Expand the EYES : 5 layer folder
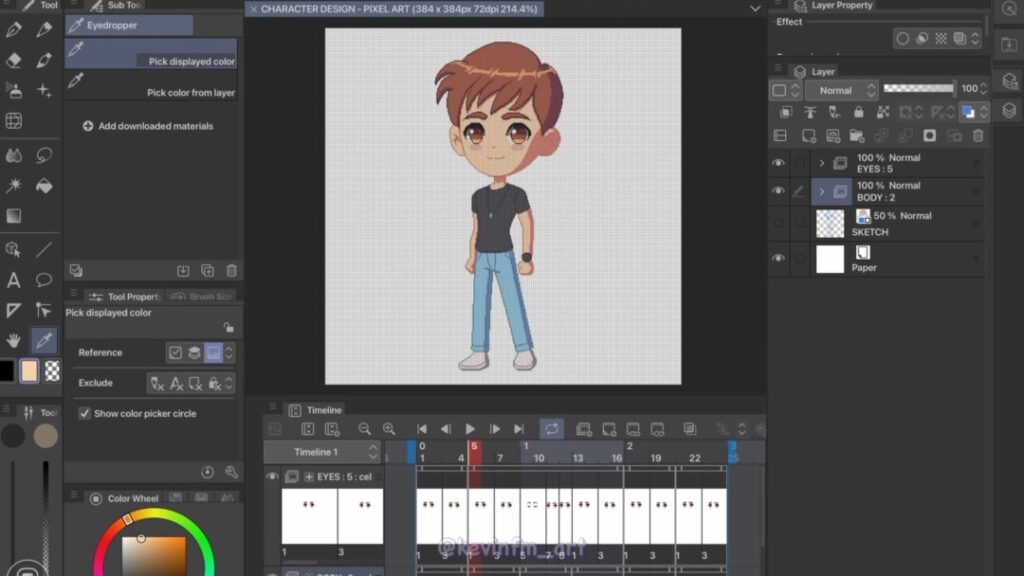1024x576 pixels. [x=822, y=163]
